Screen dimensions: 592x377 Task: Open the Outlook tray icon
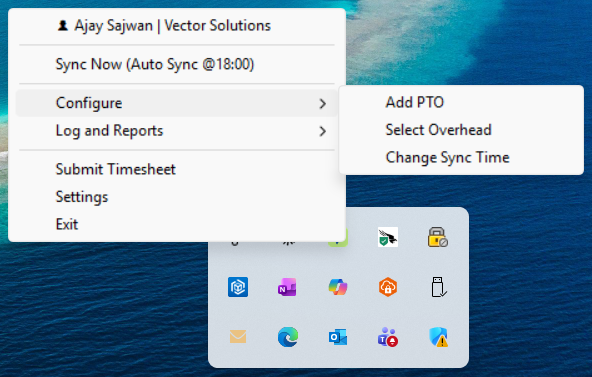(338, 337)
